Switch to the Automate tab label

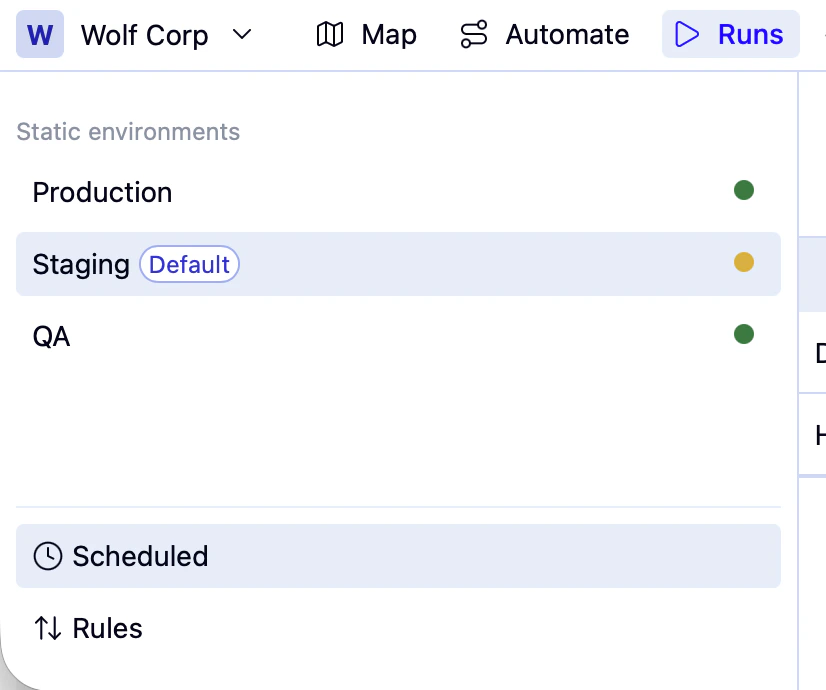pos(567,35)
